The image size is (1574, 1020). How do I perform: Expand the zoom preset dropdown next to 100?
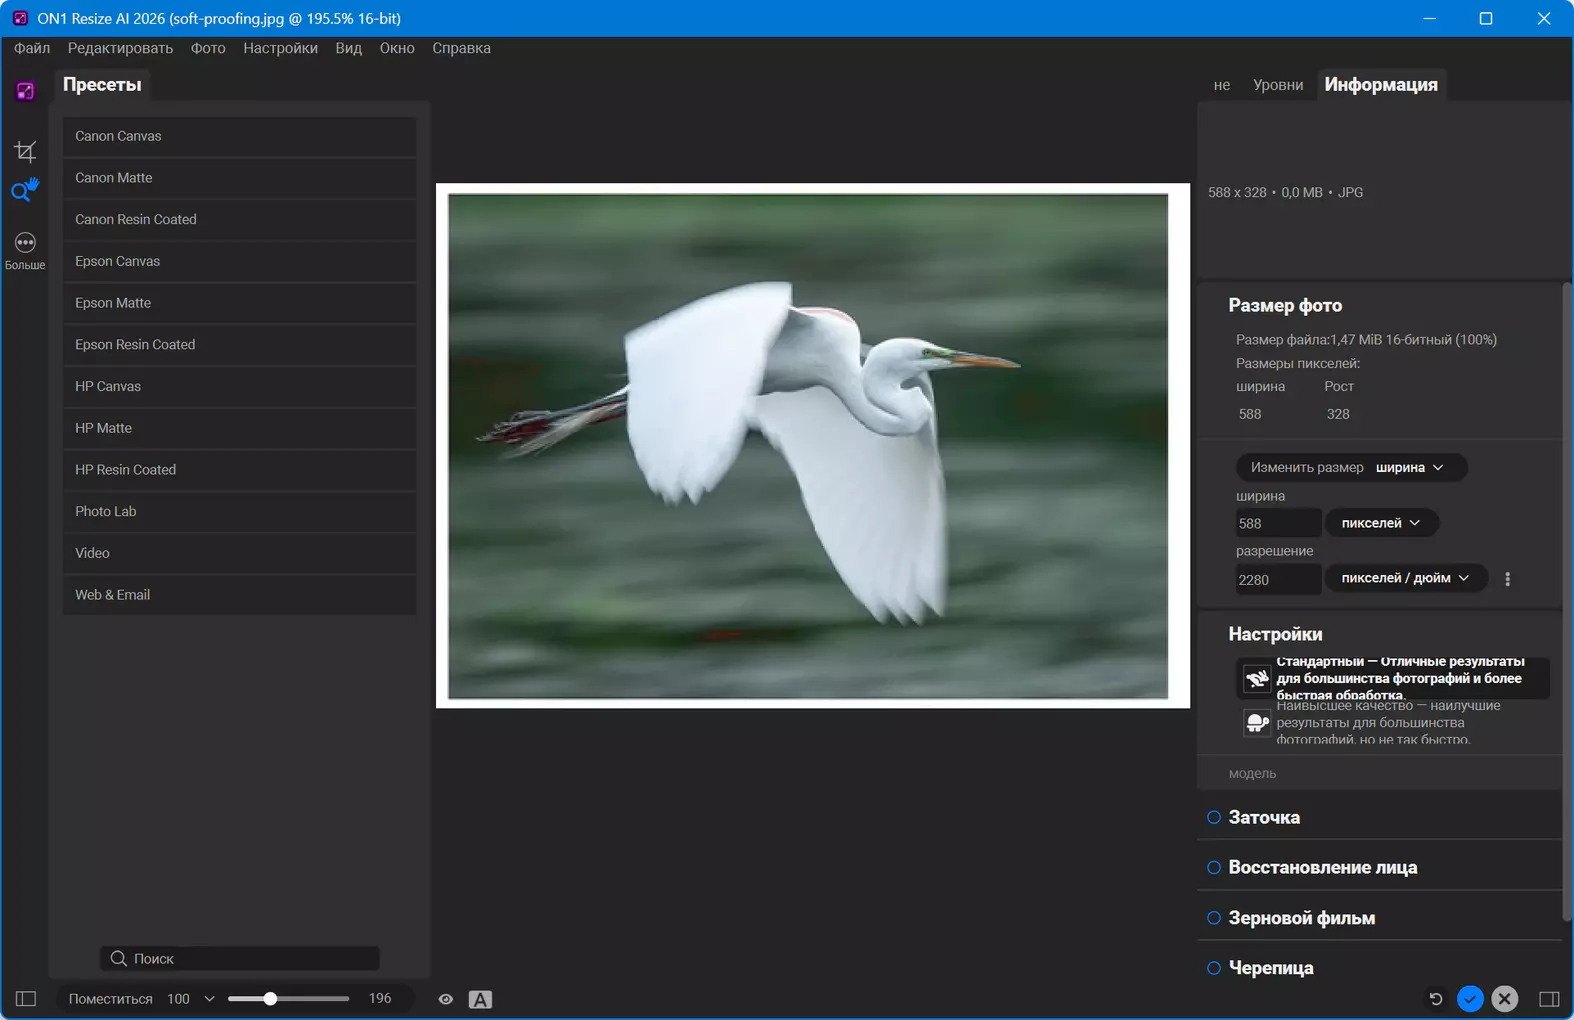click(x=209, y=999)
